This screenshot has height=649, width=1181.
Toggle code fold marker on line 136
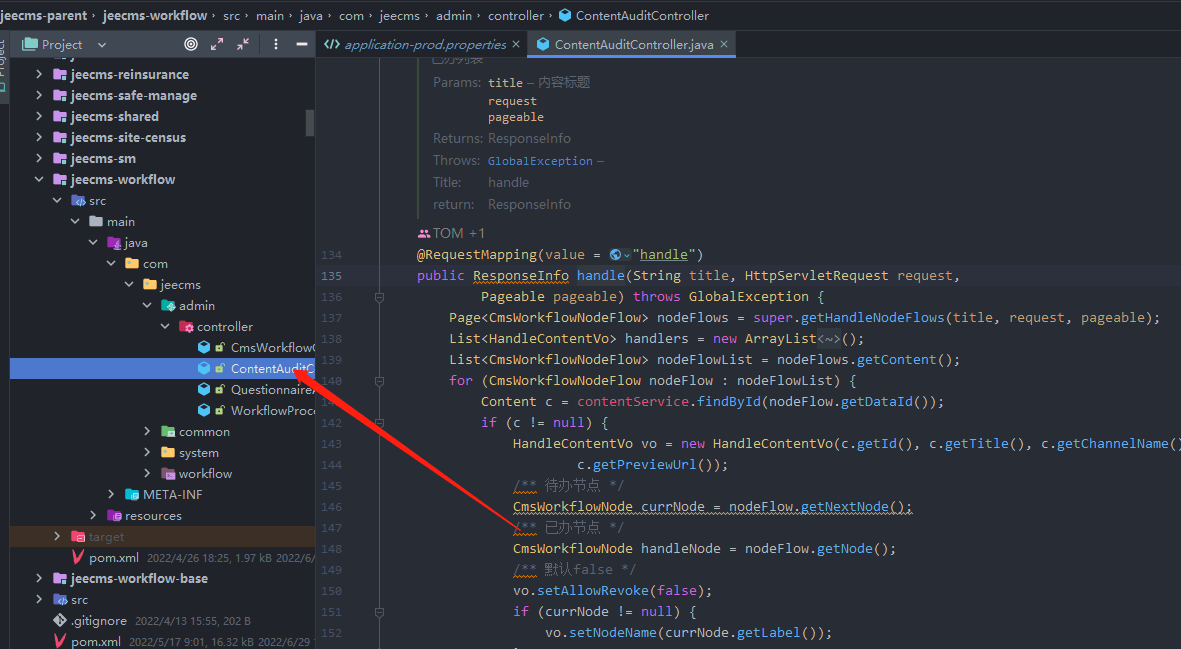coord(379,297)
